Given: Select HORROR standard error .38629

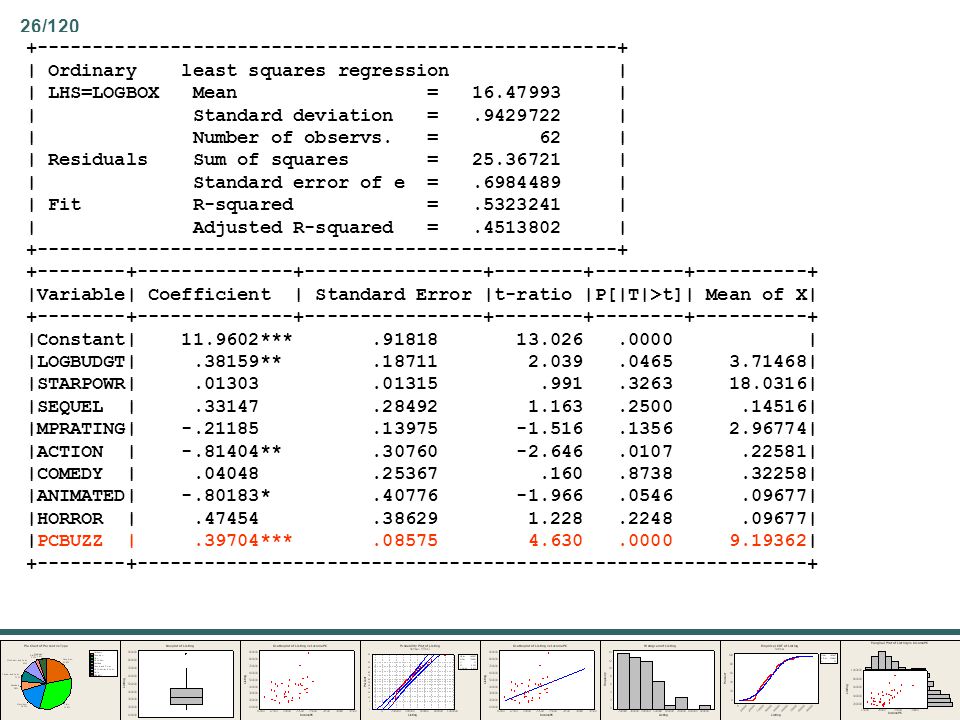Looking at the screenshot, I should 405,519.
